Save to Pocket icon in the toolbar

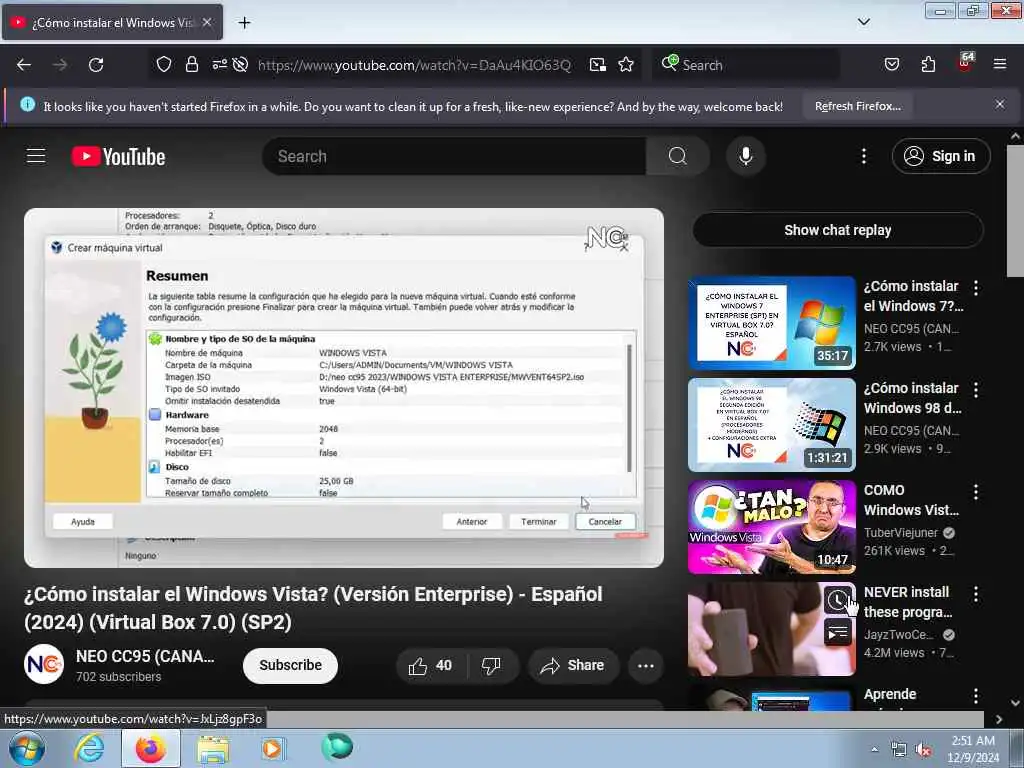pyautogui.click(x=891, y=65)
